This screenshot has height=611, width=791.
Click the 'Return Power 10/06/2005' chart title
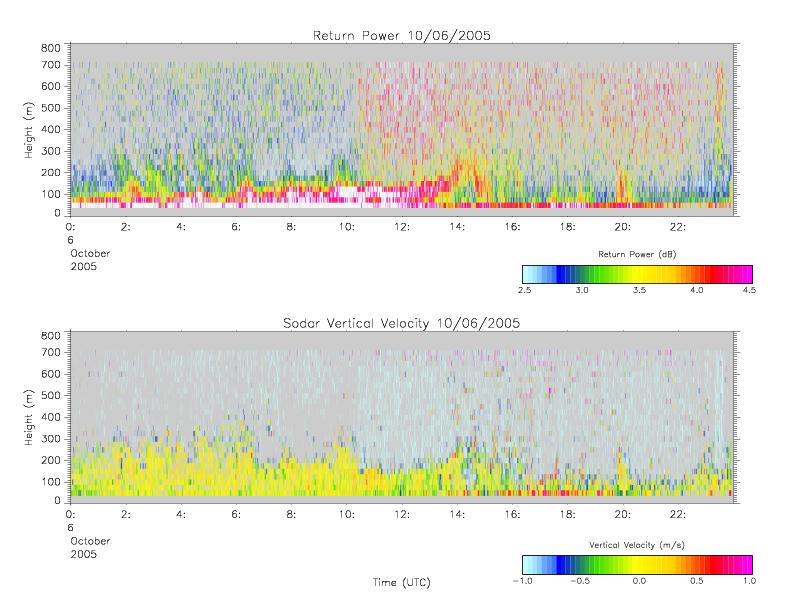pos(402,35)
